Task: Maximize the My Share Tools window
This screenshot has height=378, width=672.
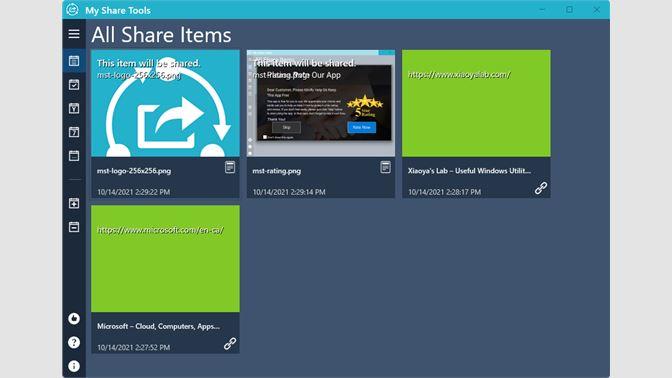Action: 569,9
